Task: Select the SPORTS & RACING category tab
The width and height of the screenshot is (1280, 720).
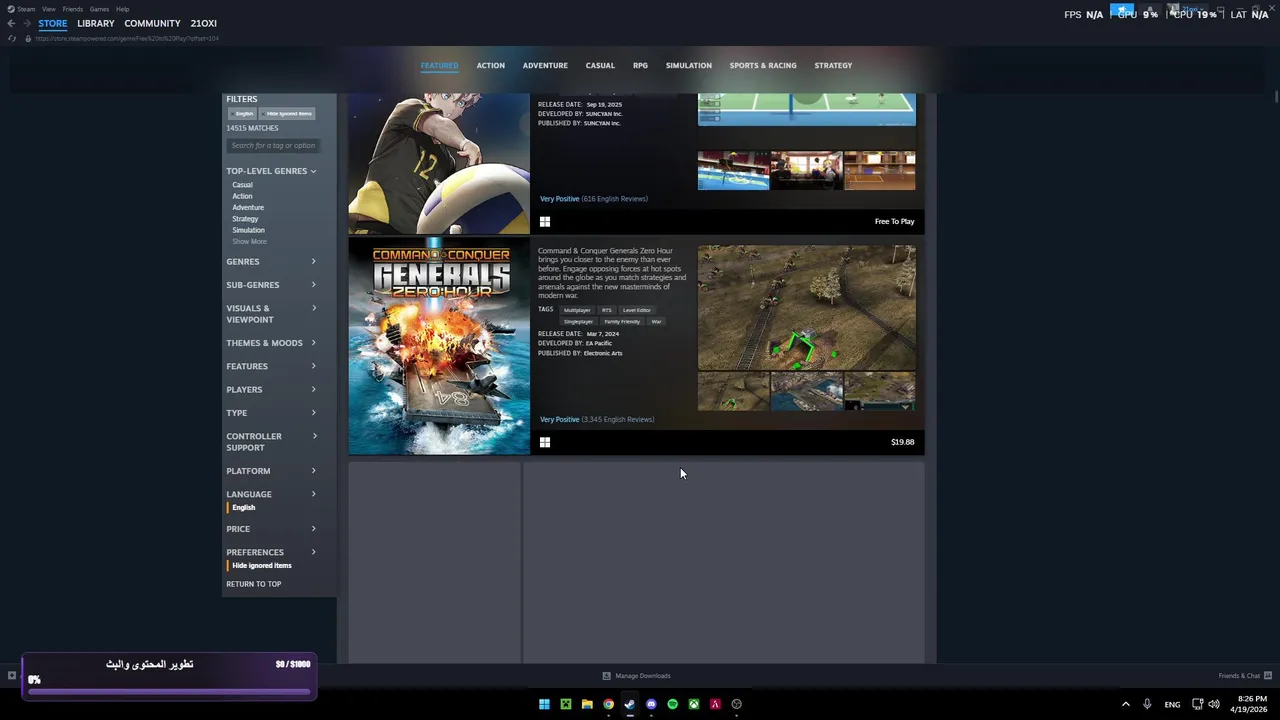Action: pos(763,65)
